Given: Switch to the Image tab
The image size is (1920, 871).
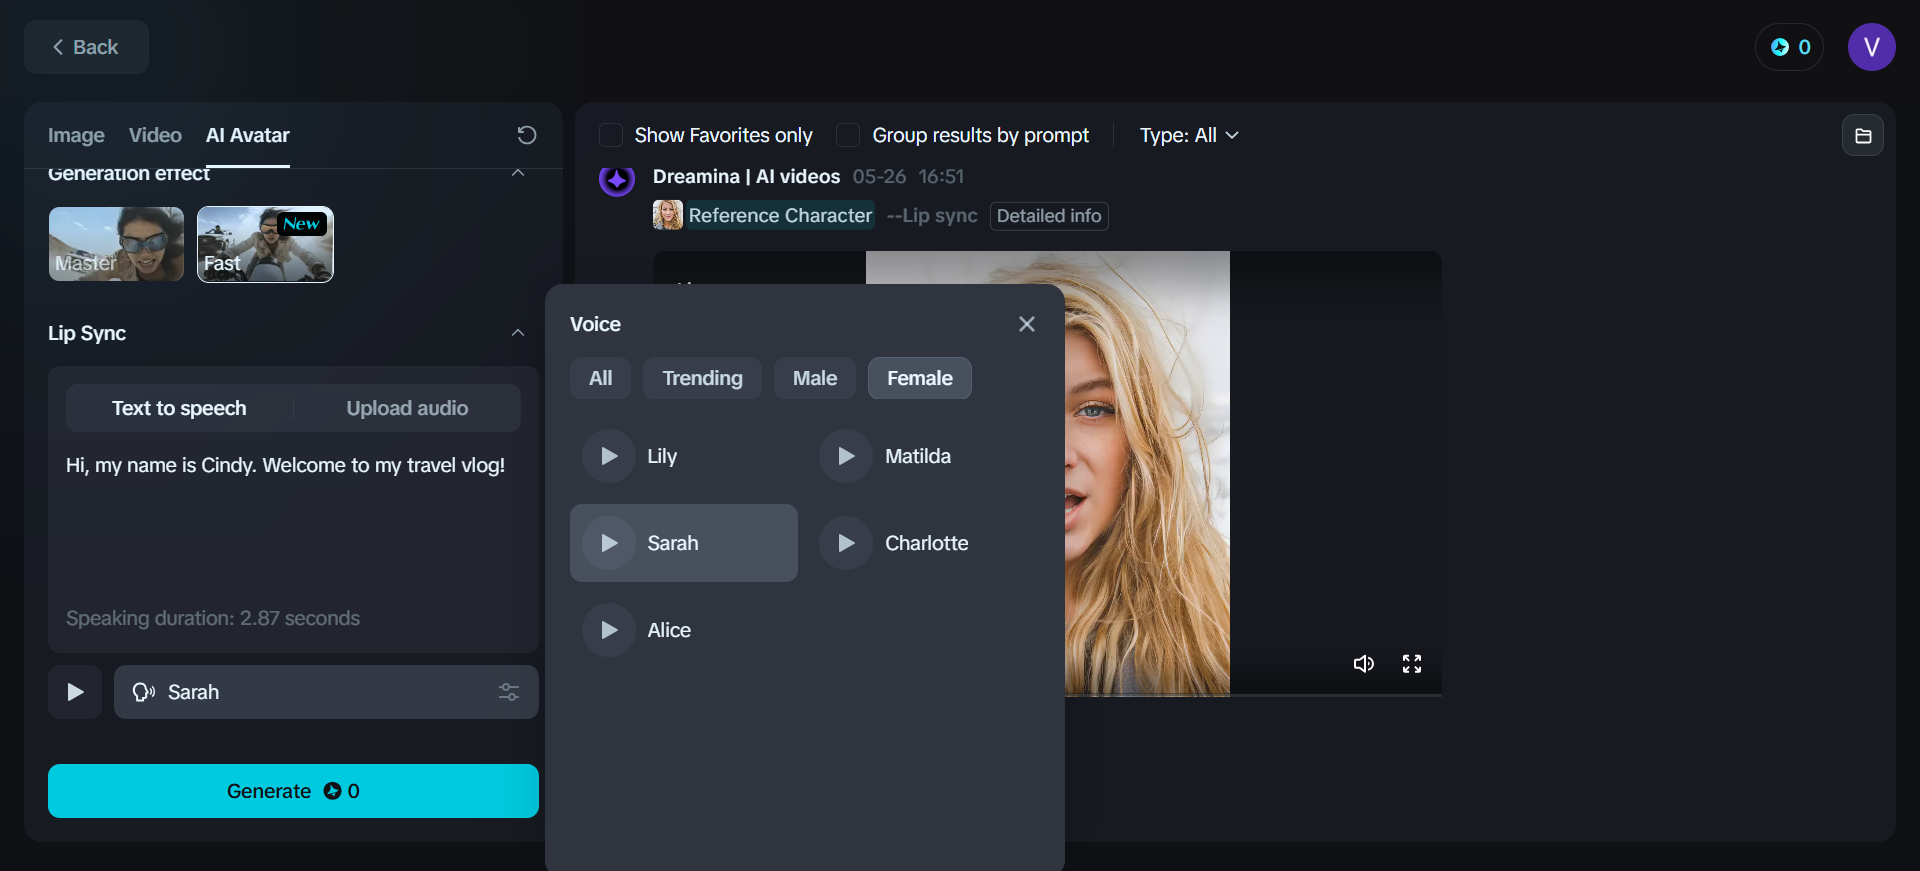Looking at the screenshot, I should click(x=76, y=135).
